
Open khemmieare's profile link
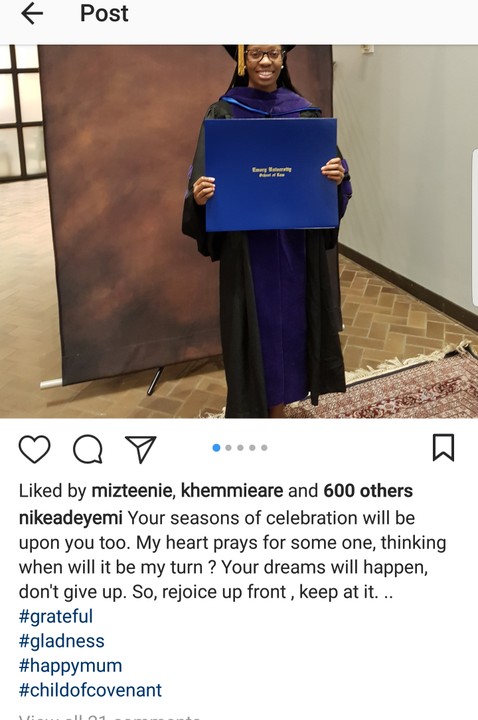(x=232, y=491)
